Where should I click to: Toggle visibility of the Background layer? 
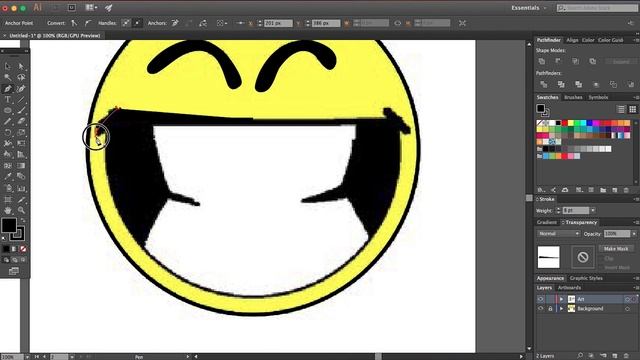coord(541,309)
